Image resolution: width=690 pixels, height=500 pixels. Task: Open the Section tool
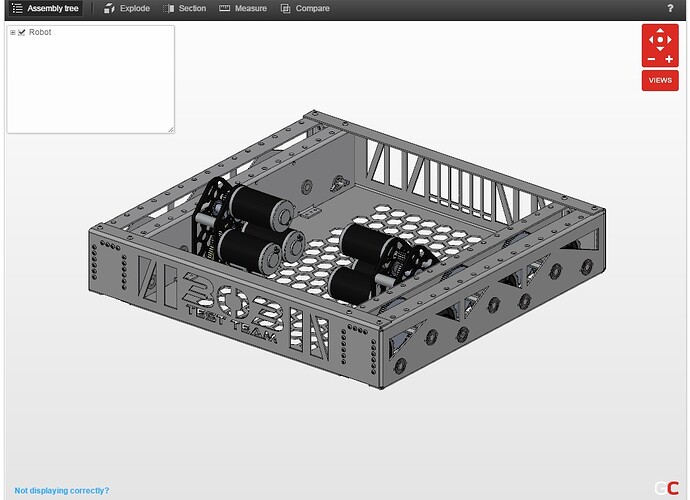tap(184, 8)
